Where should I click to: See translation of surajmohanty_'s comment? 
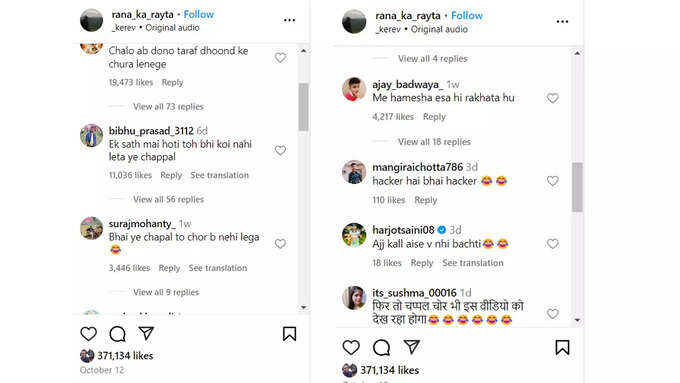[218, 268]
